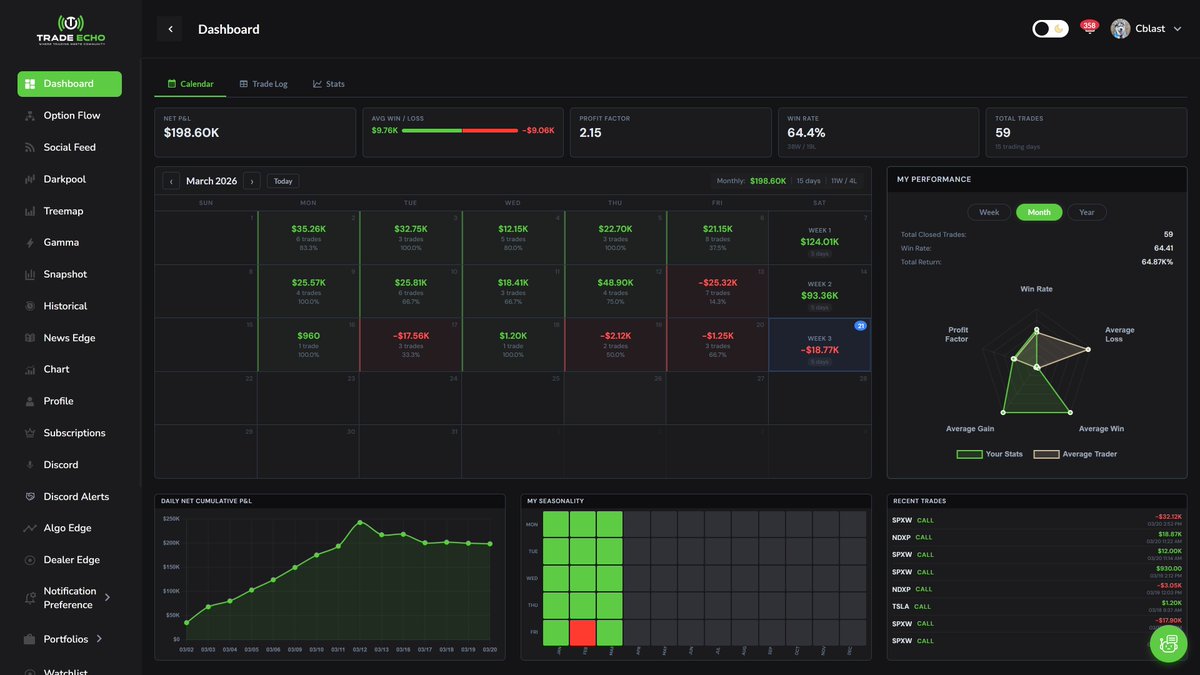Open Darkpool page from sidebar
The image size is (1200, 675).
click(x=65, y=180)
